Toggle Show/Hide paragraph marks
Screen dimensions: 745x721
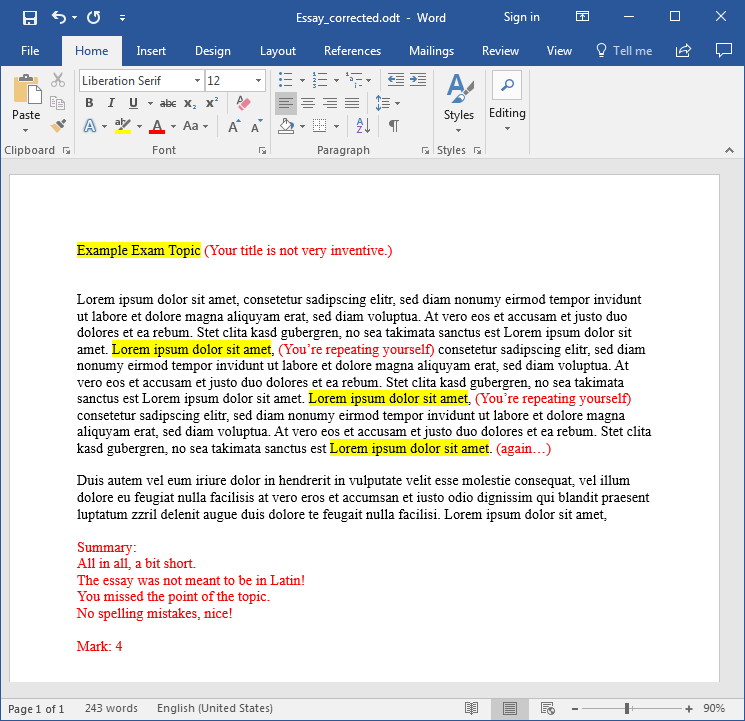(393, 126)
